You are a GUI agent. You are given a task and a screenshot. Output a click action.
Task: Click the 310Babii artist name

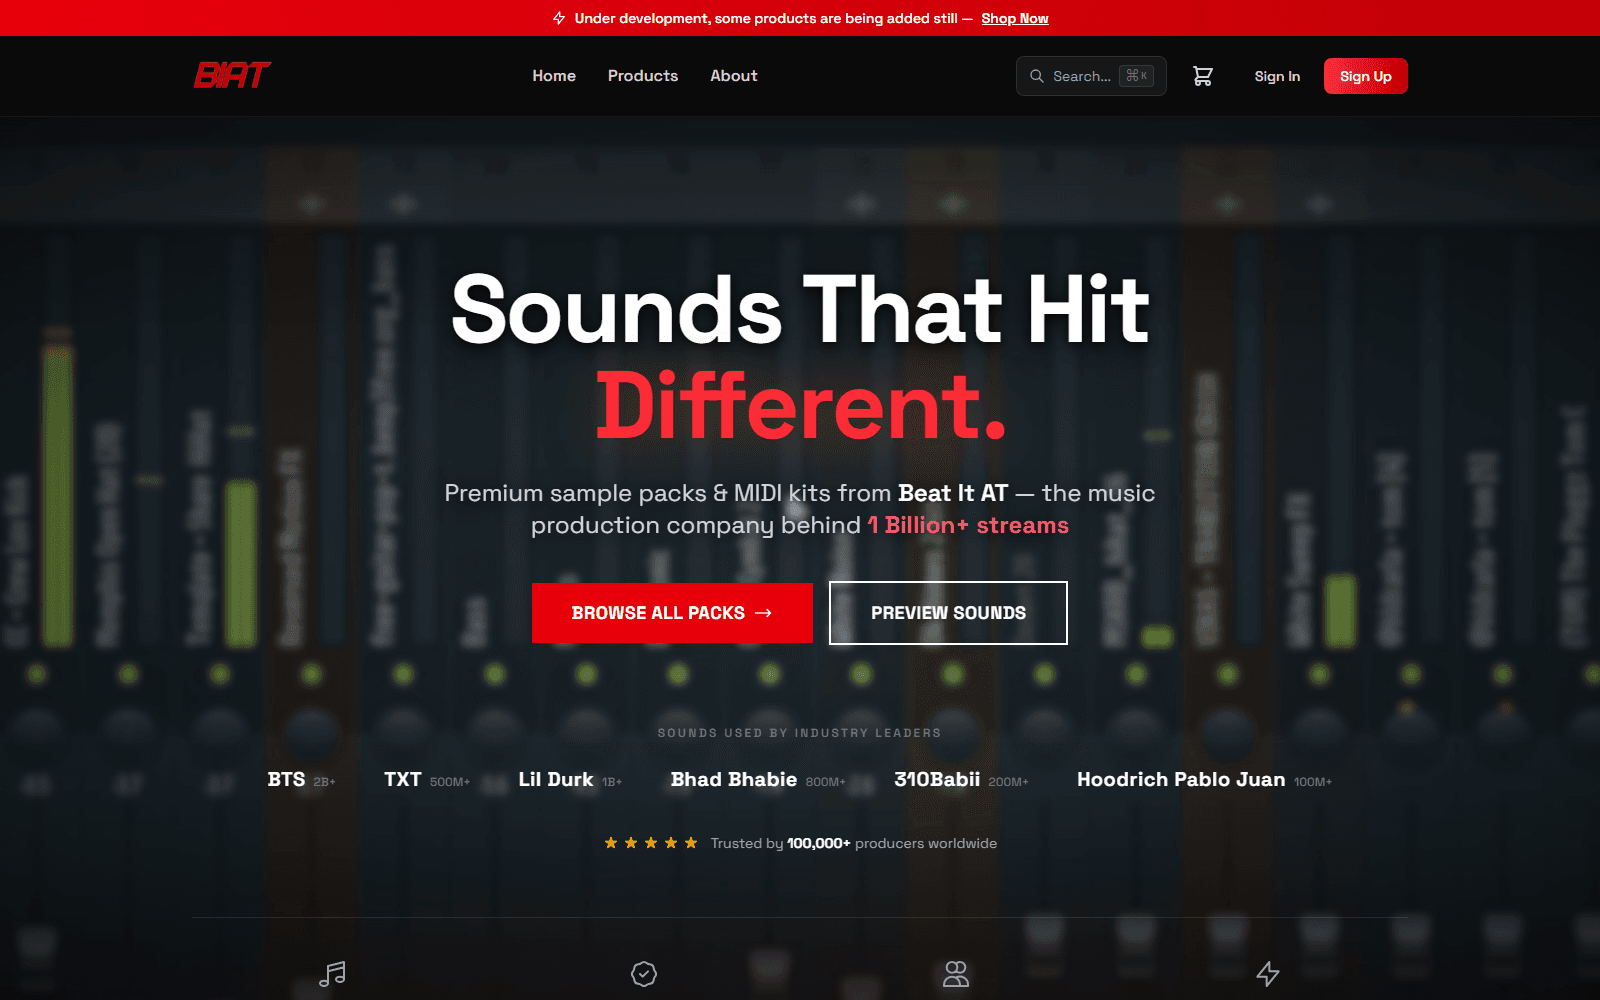pos(937,779)
